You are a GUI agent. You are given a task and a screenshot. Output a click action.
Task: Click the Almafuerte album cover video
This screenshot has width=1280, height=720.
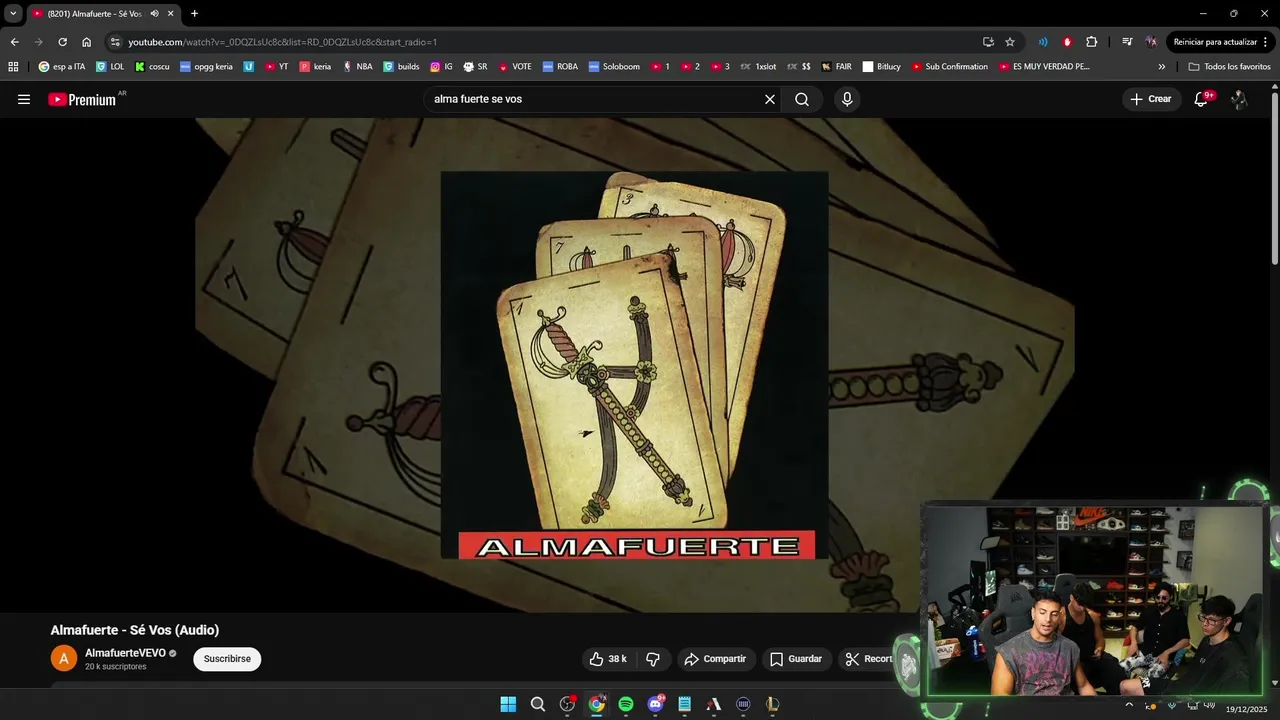click(634, 365)
